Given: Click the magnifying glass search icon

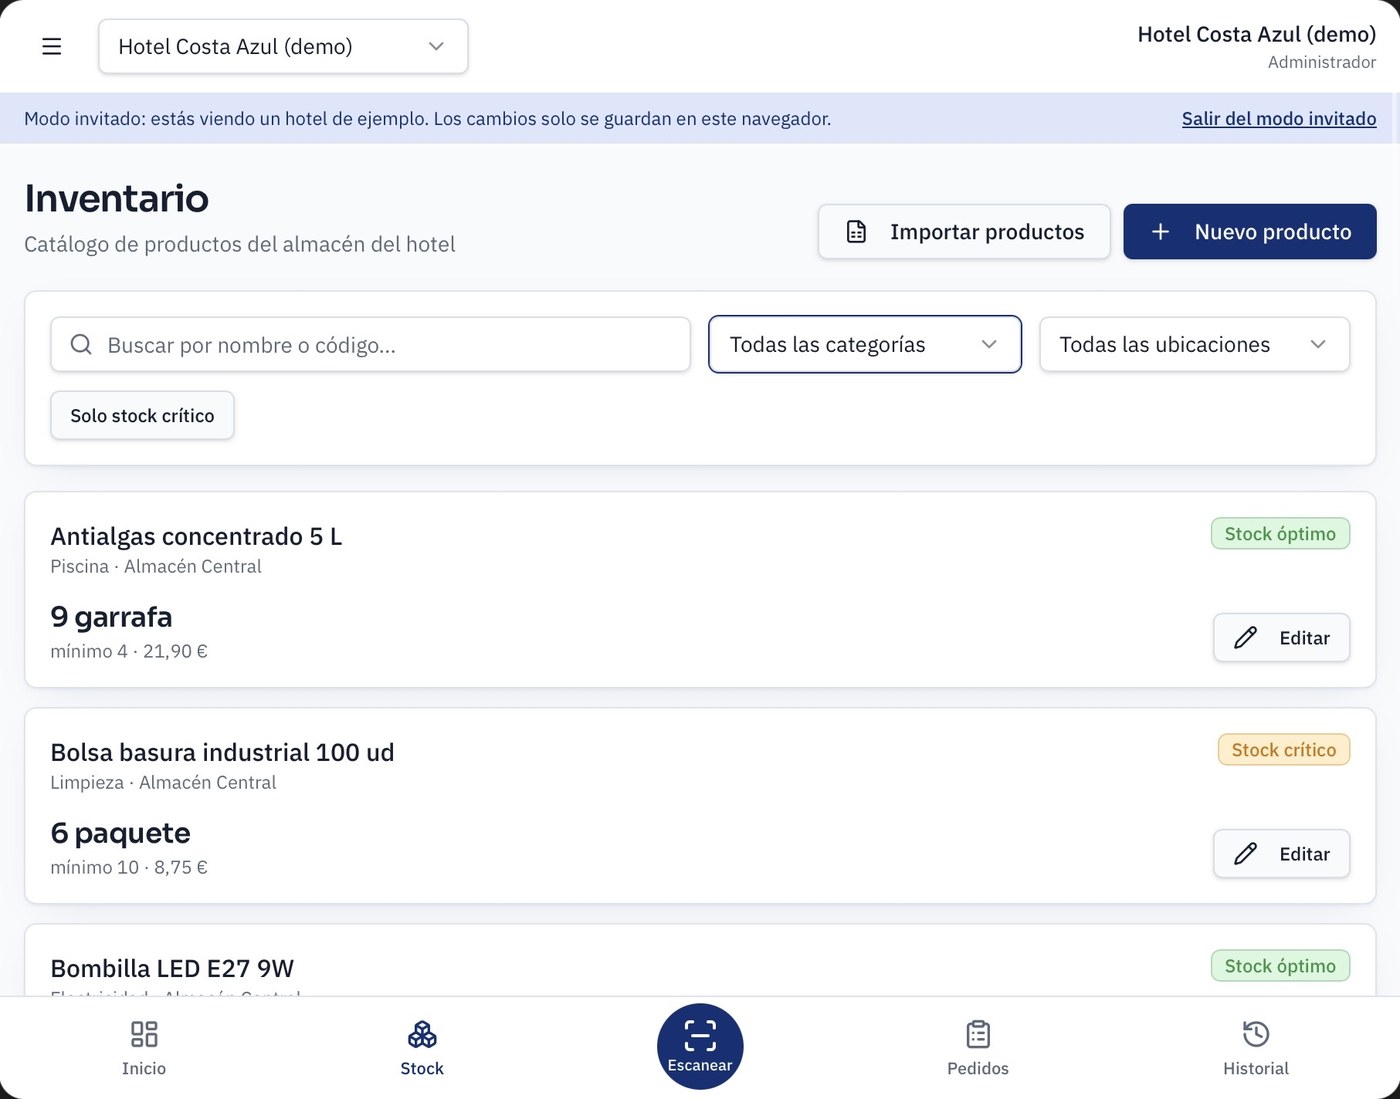Looking at the screenshot, I should click(x=81, y=345).
